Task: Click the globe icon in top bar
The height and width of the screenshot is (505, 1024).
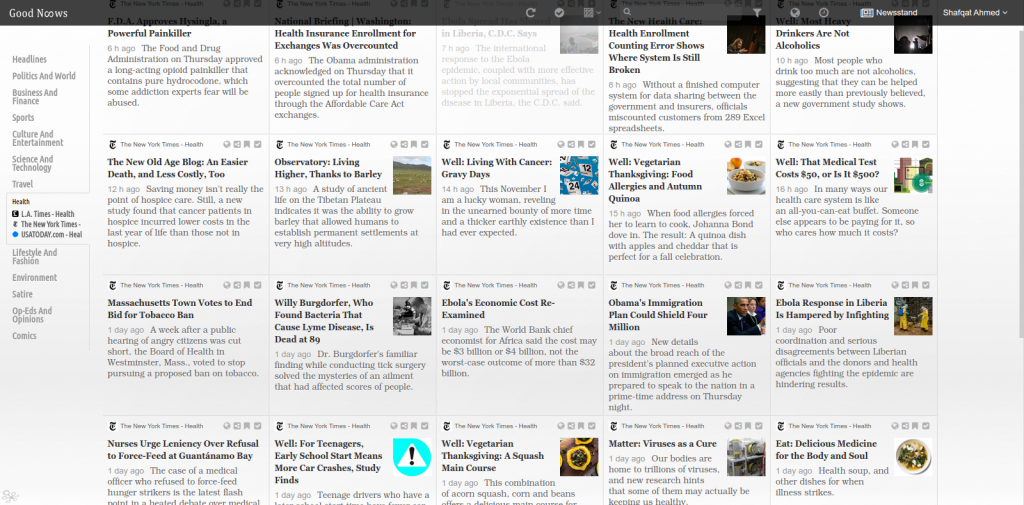Action: coord(795,12)
